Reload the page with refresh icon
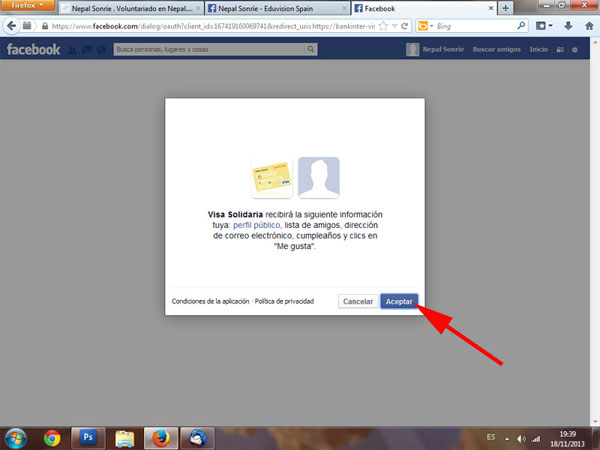The width and height of the screenshot is (600, 450). point(404,26)
